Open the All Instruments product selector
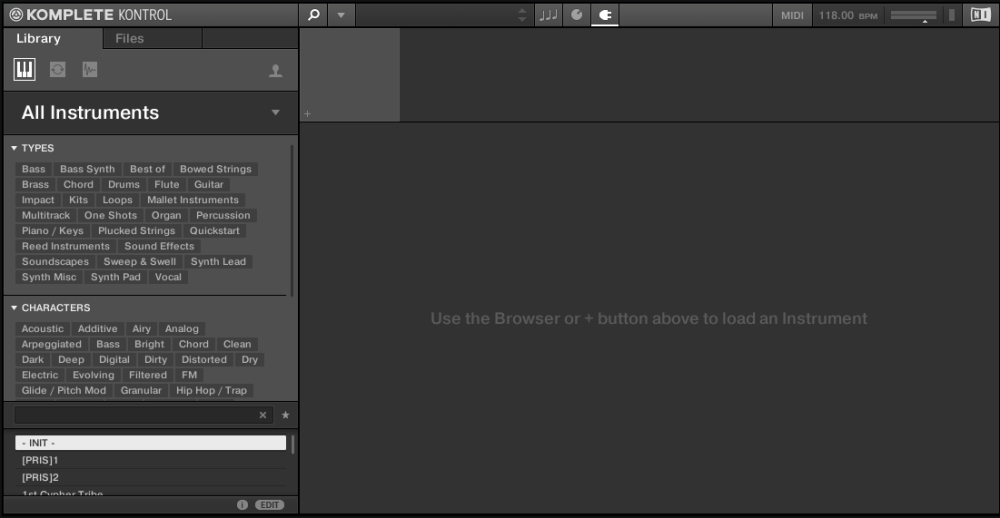Screen dimensions: 1000x518 pos(151,113)
